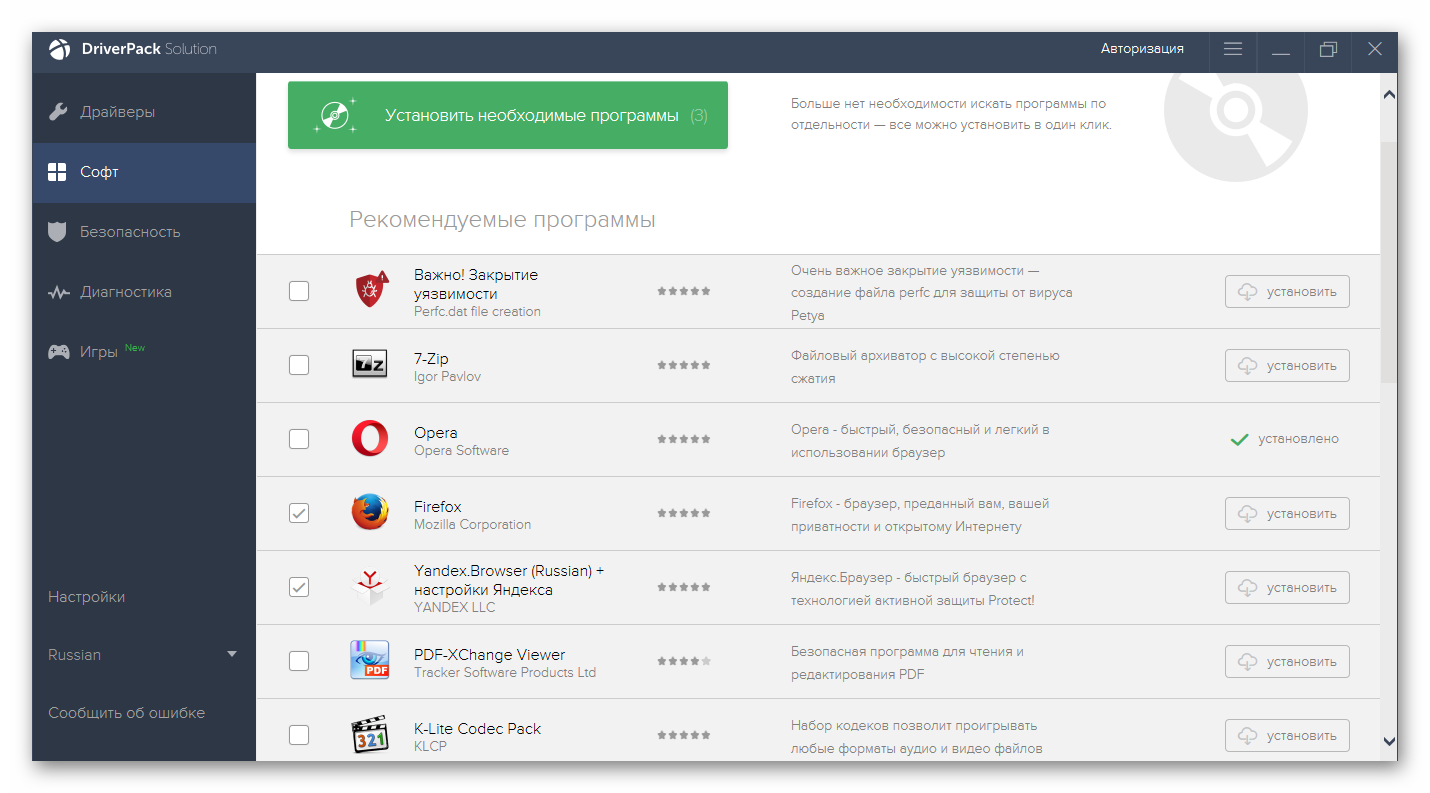Click the pulse icon next to Диагностика

click(58, 292)
